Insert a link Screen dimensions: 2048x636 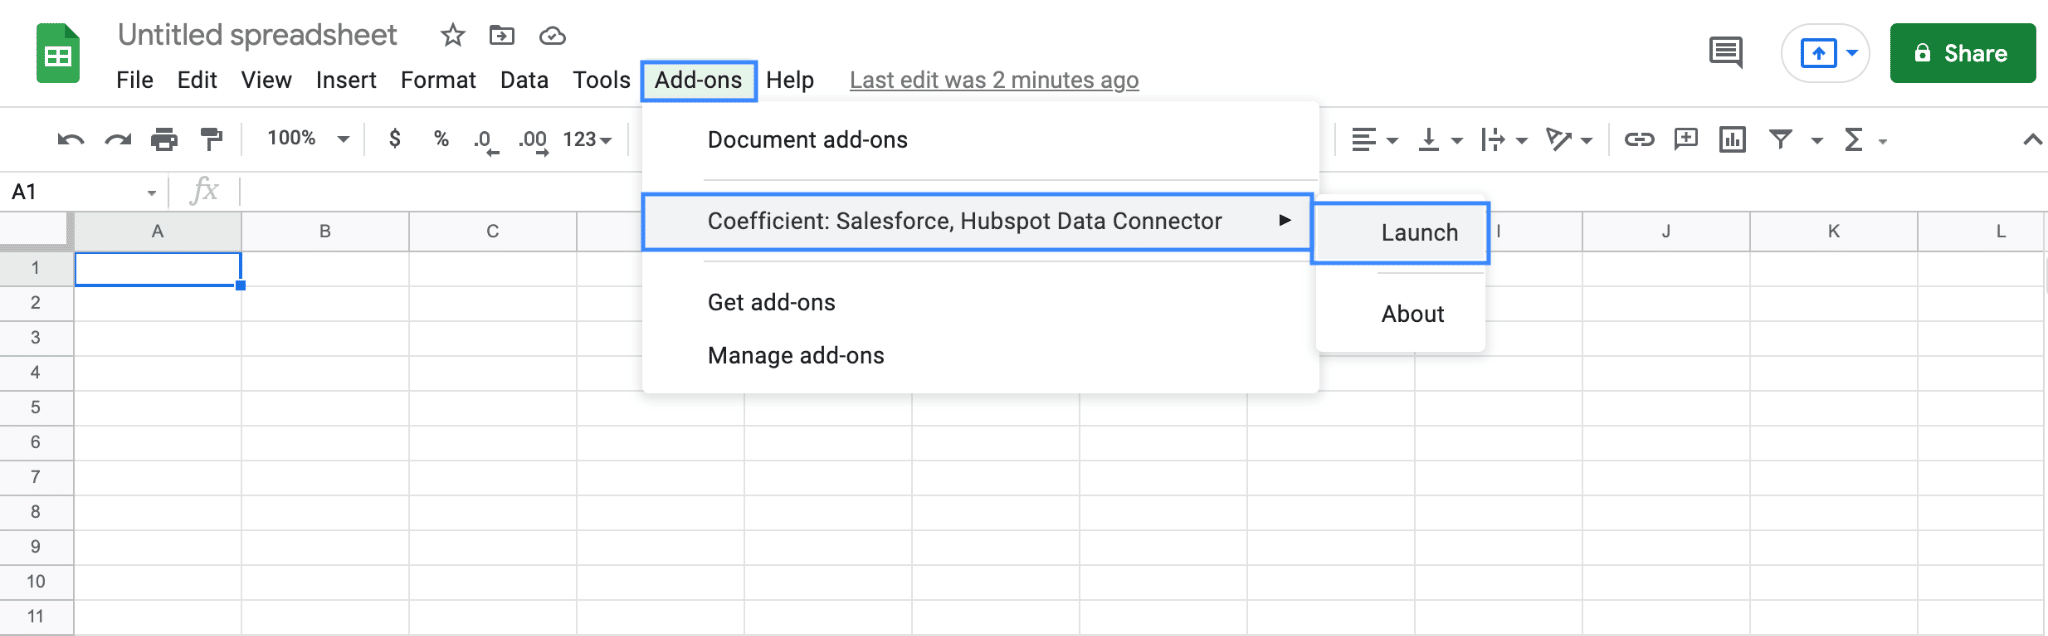coord(1639,139)
